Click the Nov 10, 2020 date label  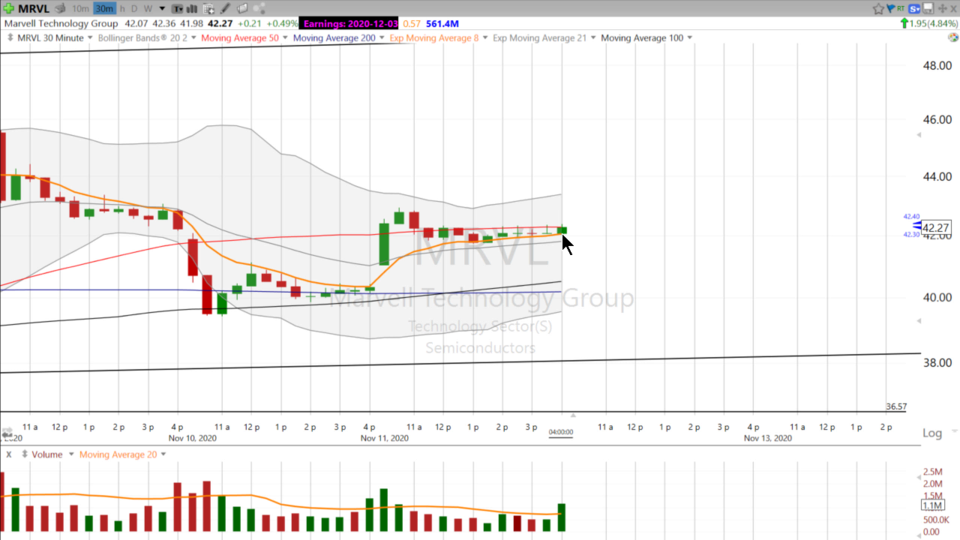coord(192,438)
